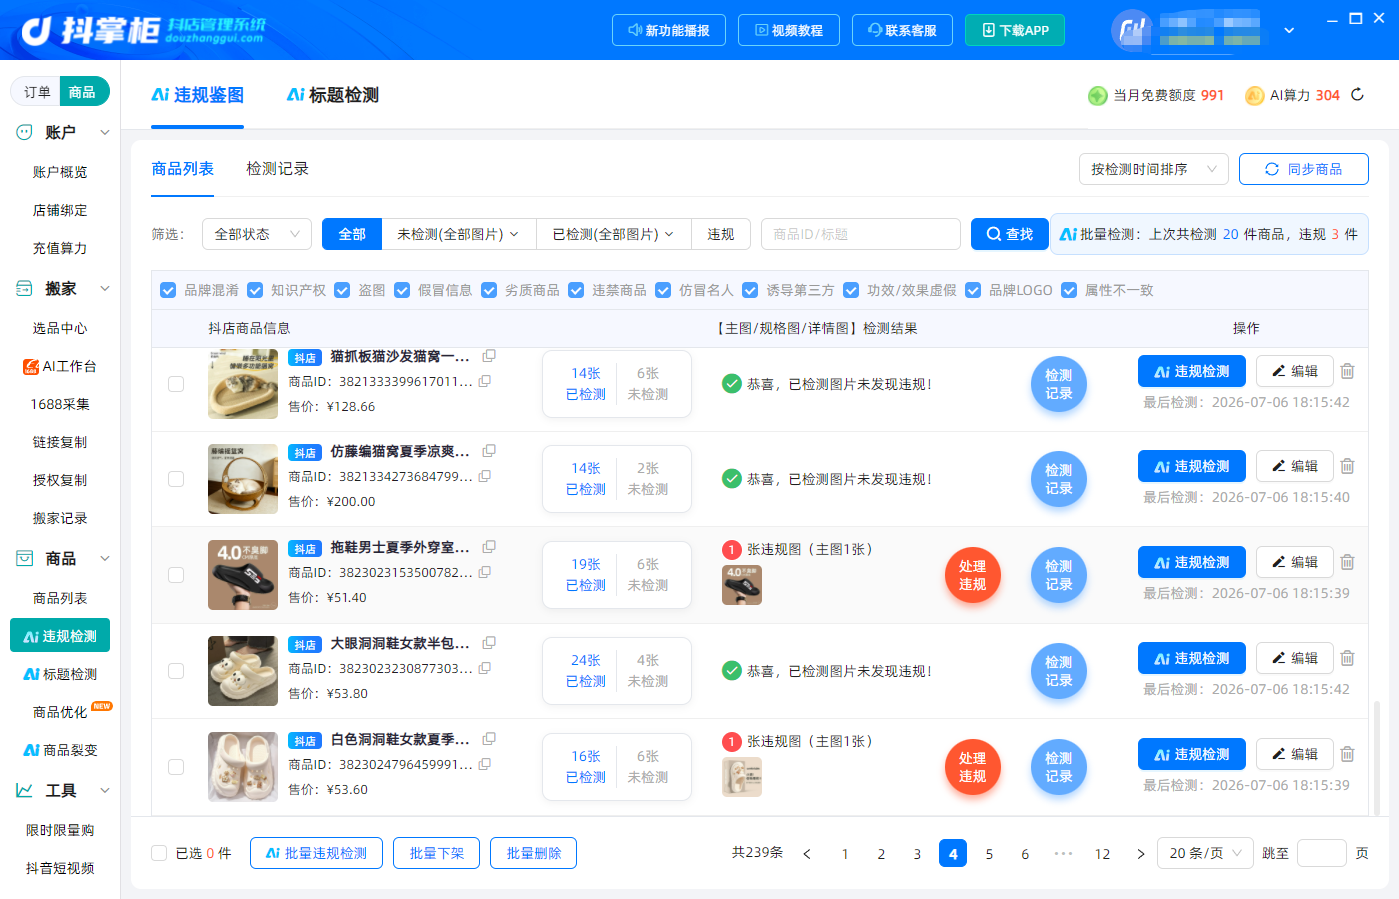Click 处理违规 for 白色洞洞鞋 product

(973, 767)
